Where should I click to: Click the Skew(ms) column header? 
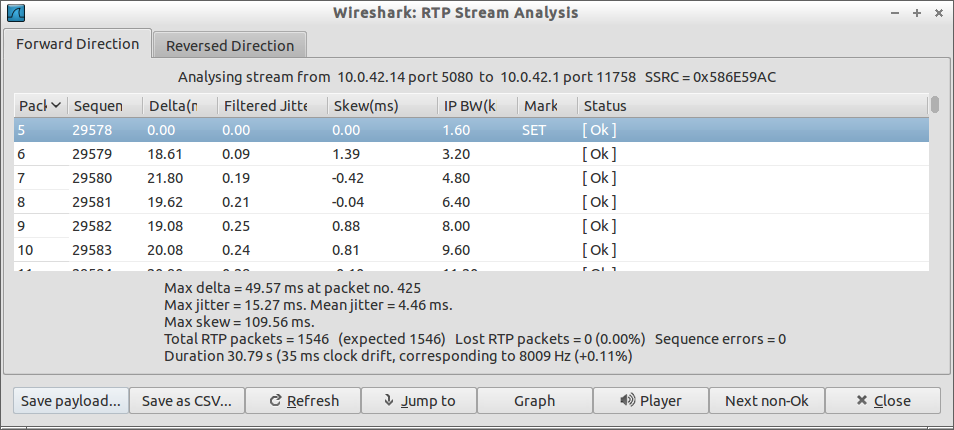(x=382, y=106)
